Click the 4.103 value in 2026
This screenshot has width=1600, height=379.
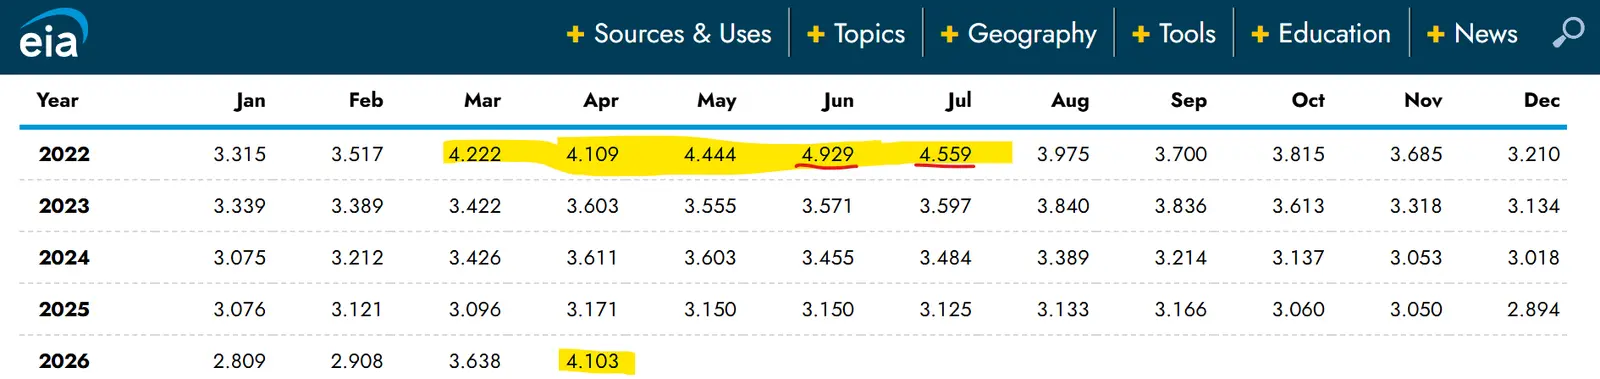coord(592,361)
